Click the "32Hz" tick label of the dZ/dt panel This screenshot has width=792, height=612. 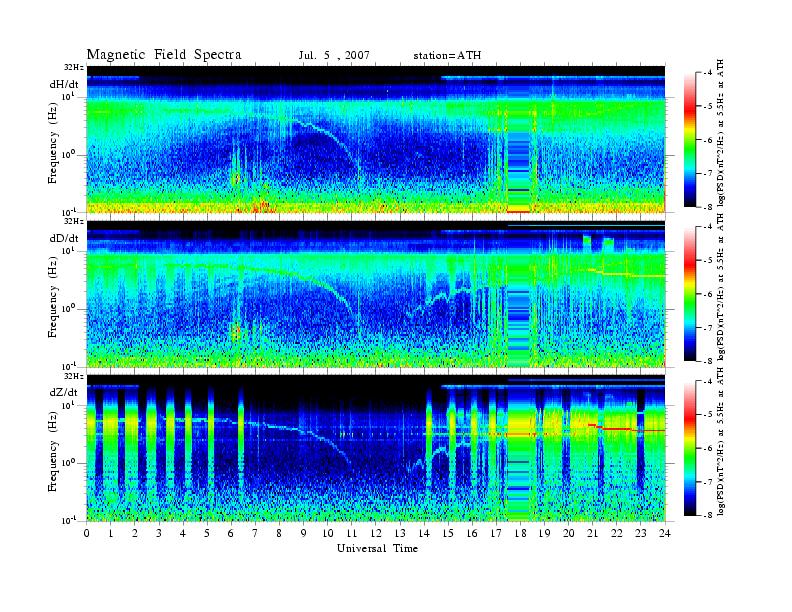(74, 376)
